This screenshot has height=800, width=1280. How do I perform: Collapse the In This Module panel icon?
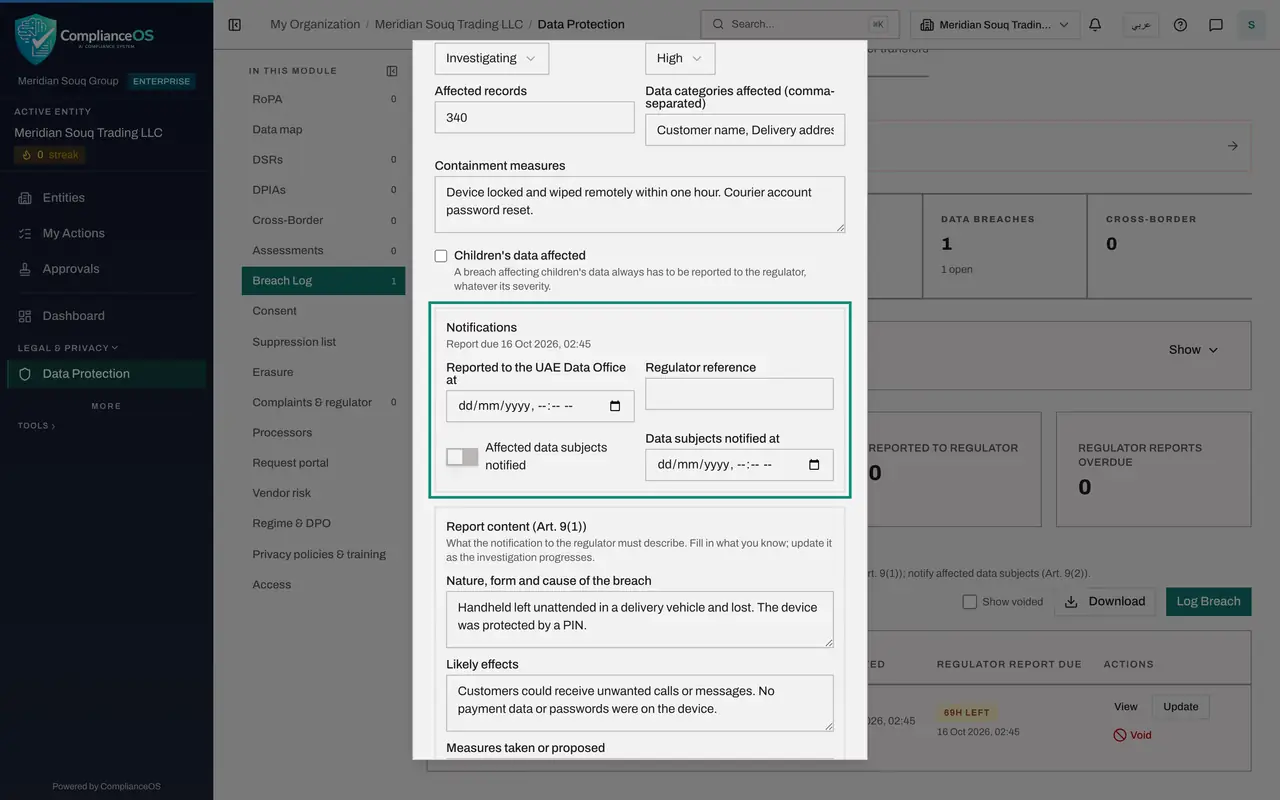pyautogui.click(x=392, y=71)
